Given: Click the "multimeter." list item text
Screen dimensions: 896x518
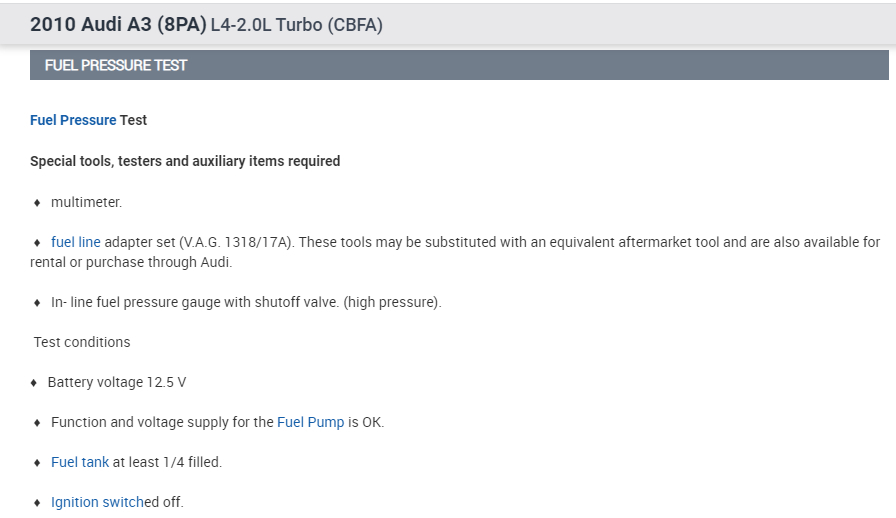Looking at the screenshot, I should coord(86,202).
